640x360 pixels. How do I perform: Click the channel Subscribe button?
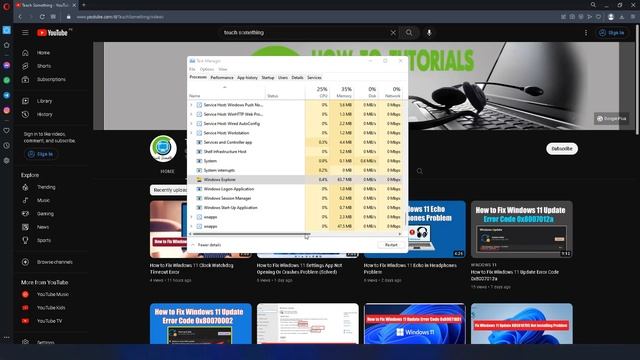pyautogui.click(x=562, y=149)
